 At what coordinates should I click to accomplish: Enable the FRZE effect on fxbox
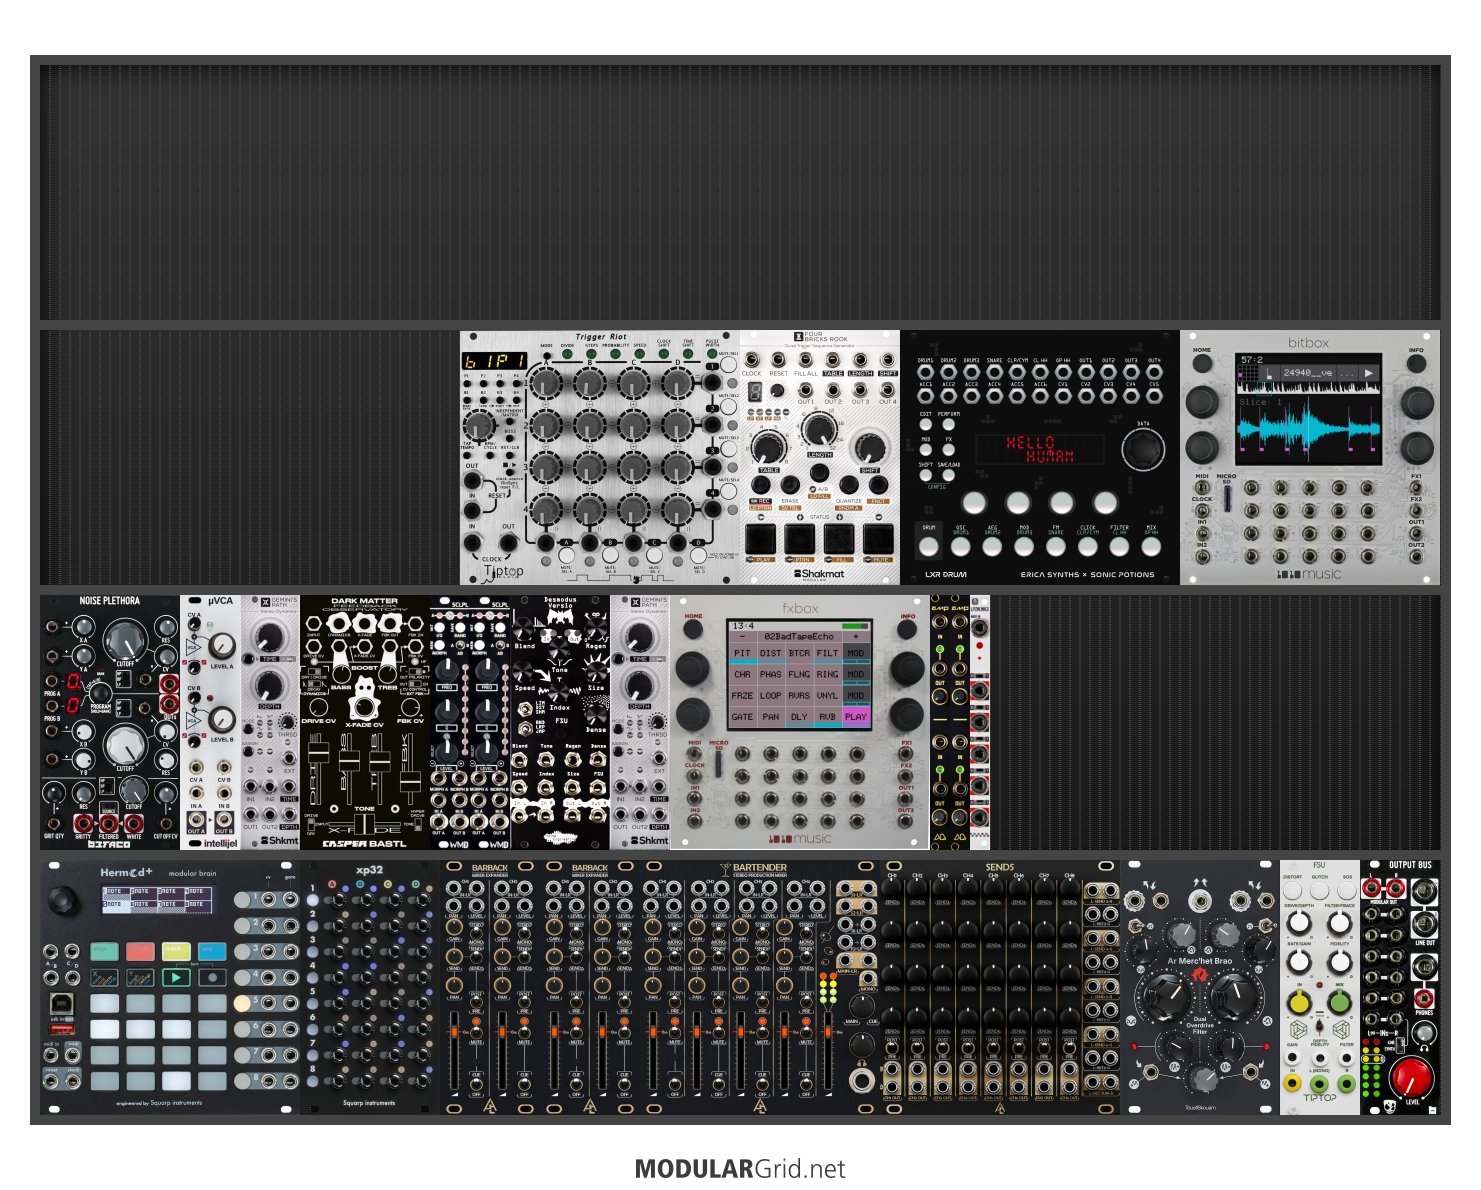click(742, 695)
